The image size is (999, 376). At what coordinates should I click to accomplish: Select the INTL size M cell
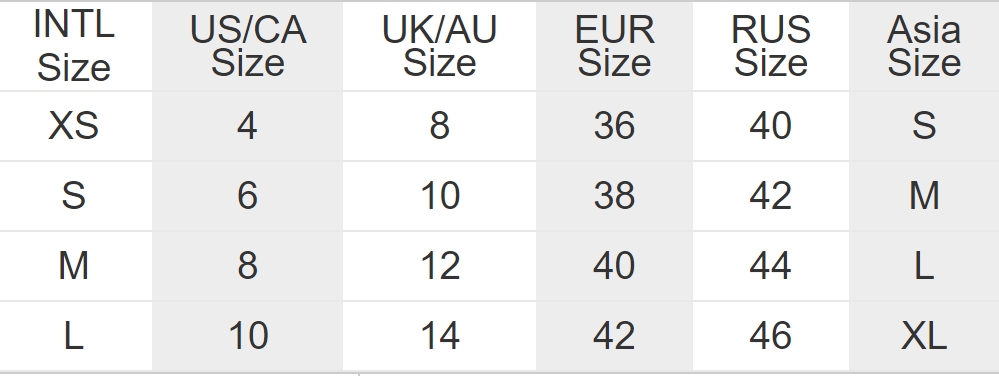click(x=74, y=266)
